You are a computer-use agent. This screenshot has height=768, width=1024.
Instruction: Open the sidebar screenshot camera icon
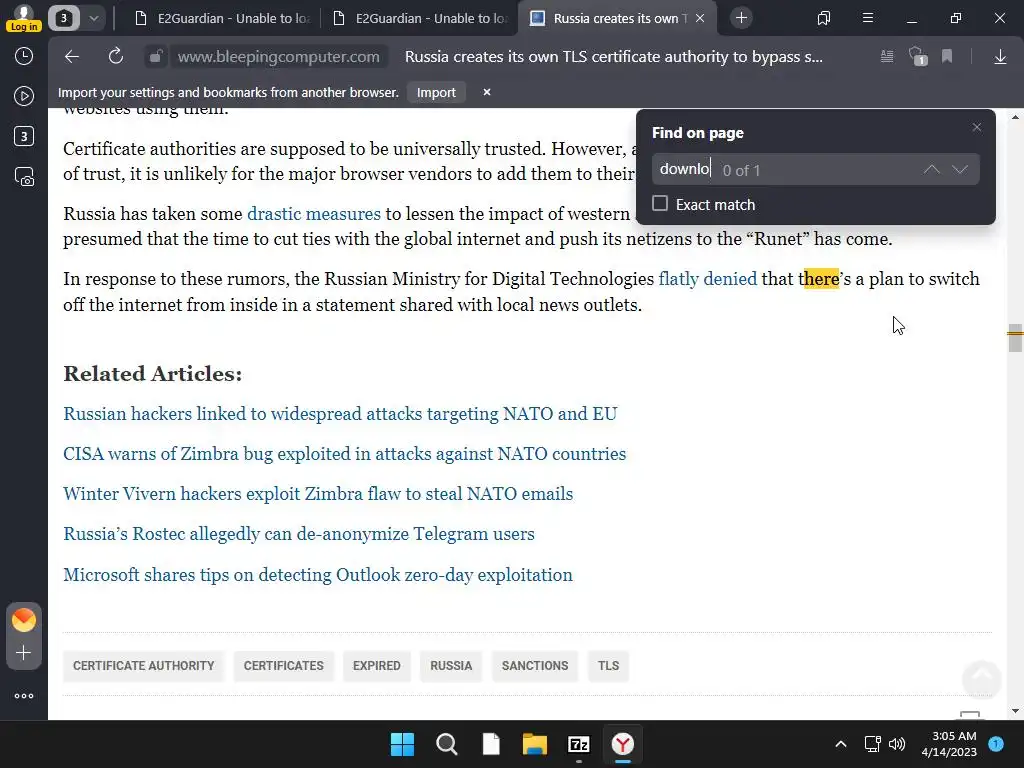[x=24, y=177]
